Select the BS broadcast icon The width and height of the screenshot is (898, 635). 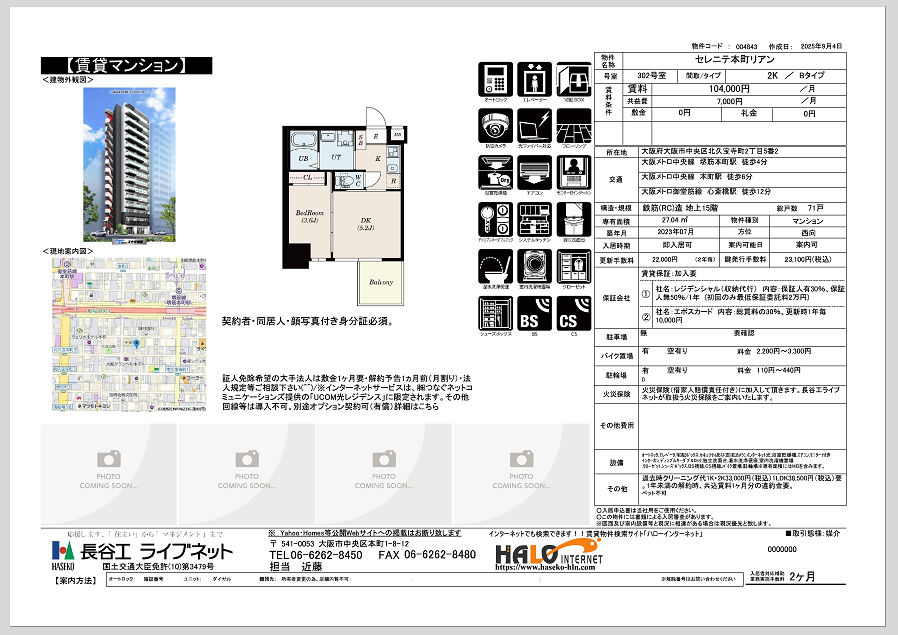pos(533,315)
